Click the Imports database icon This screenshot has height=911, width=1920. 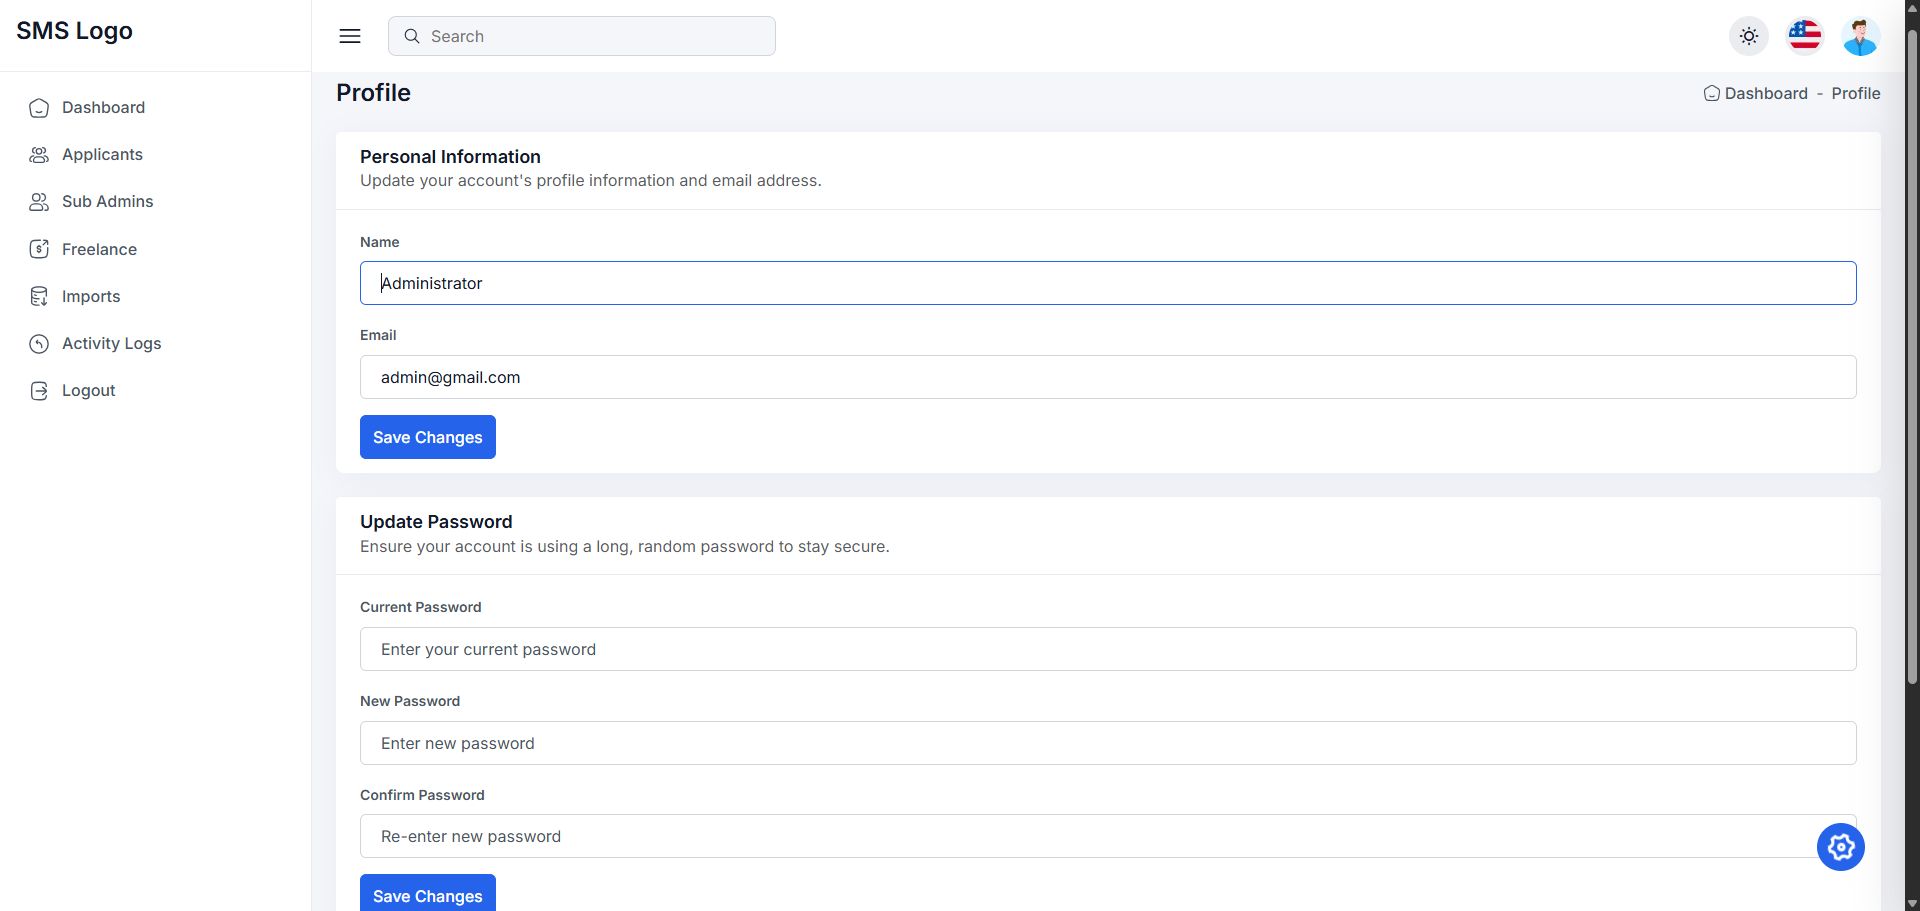39,296
